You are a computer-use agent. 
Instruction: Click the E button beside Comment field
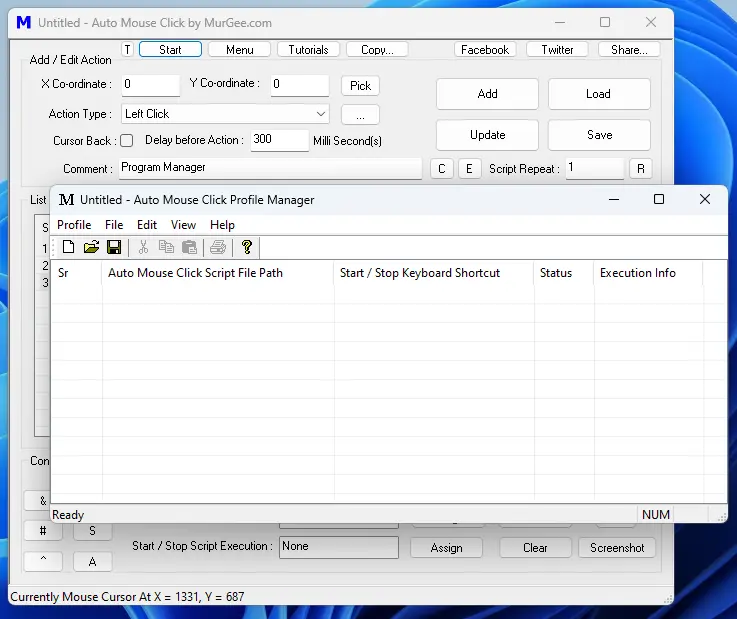coord(469,169)
